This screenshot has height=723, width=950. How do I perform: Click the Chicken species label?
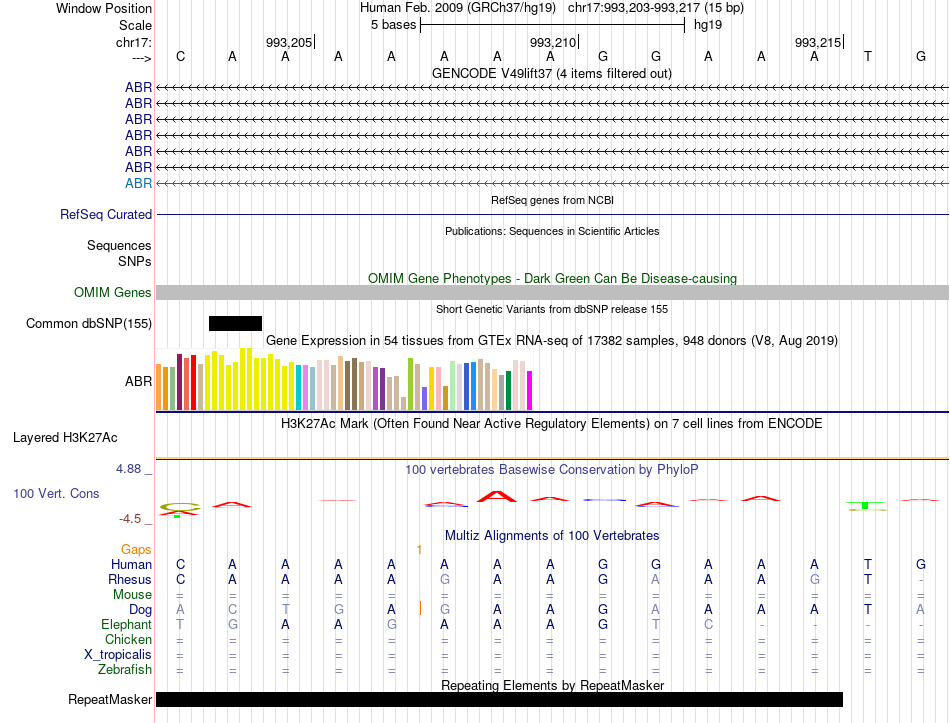(x=128, y=639)
